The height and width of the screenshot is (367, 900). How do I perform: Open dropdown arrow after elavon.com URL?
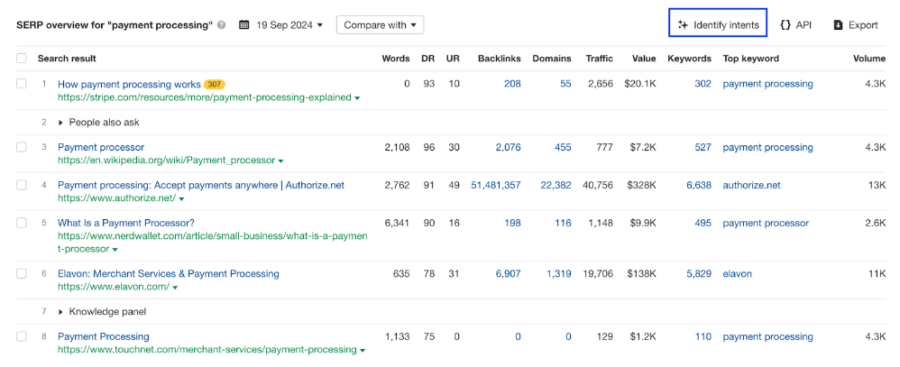click(175, 288)
